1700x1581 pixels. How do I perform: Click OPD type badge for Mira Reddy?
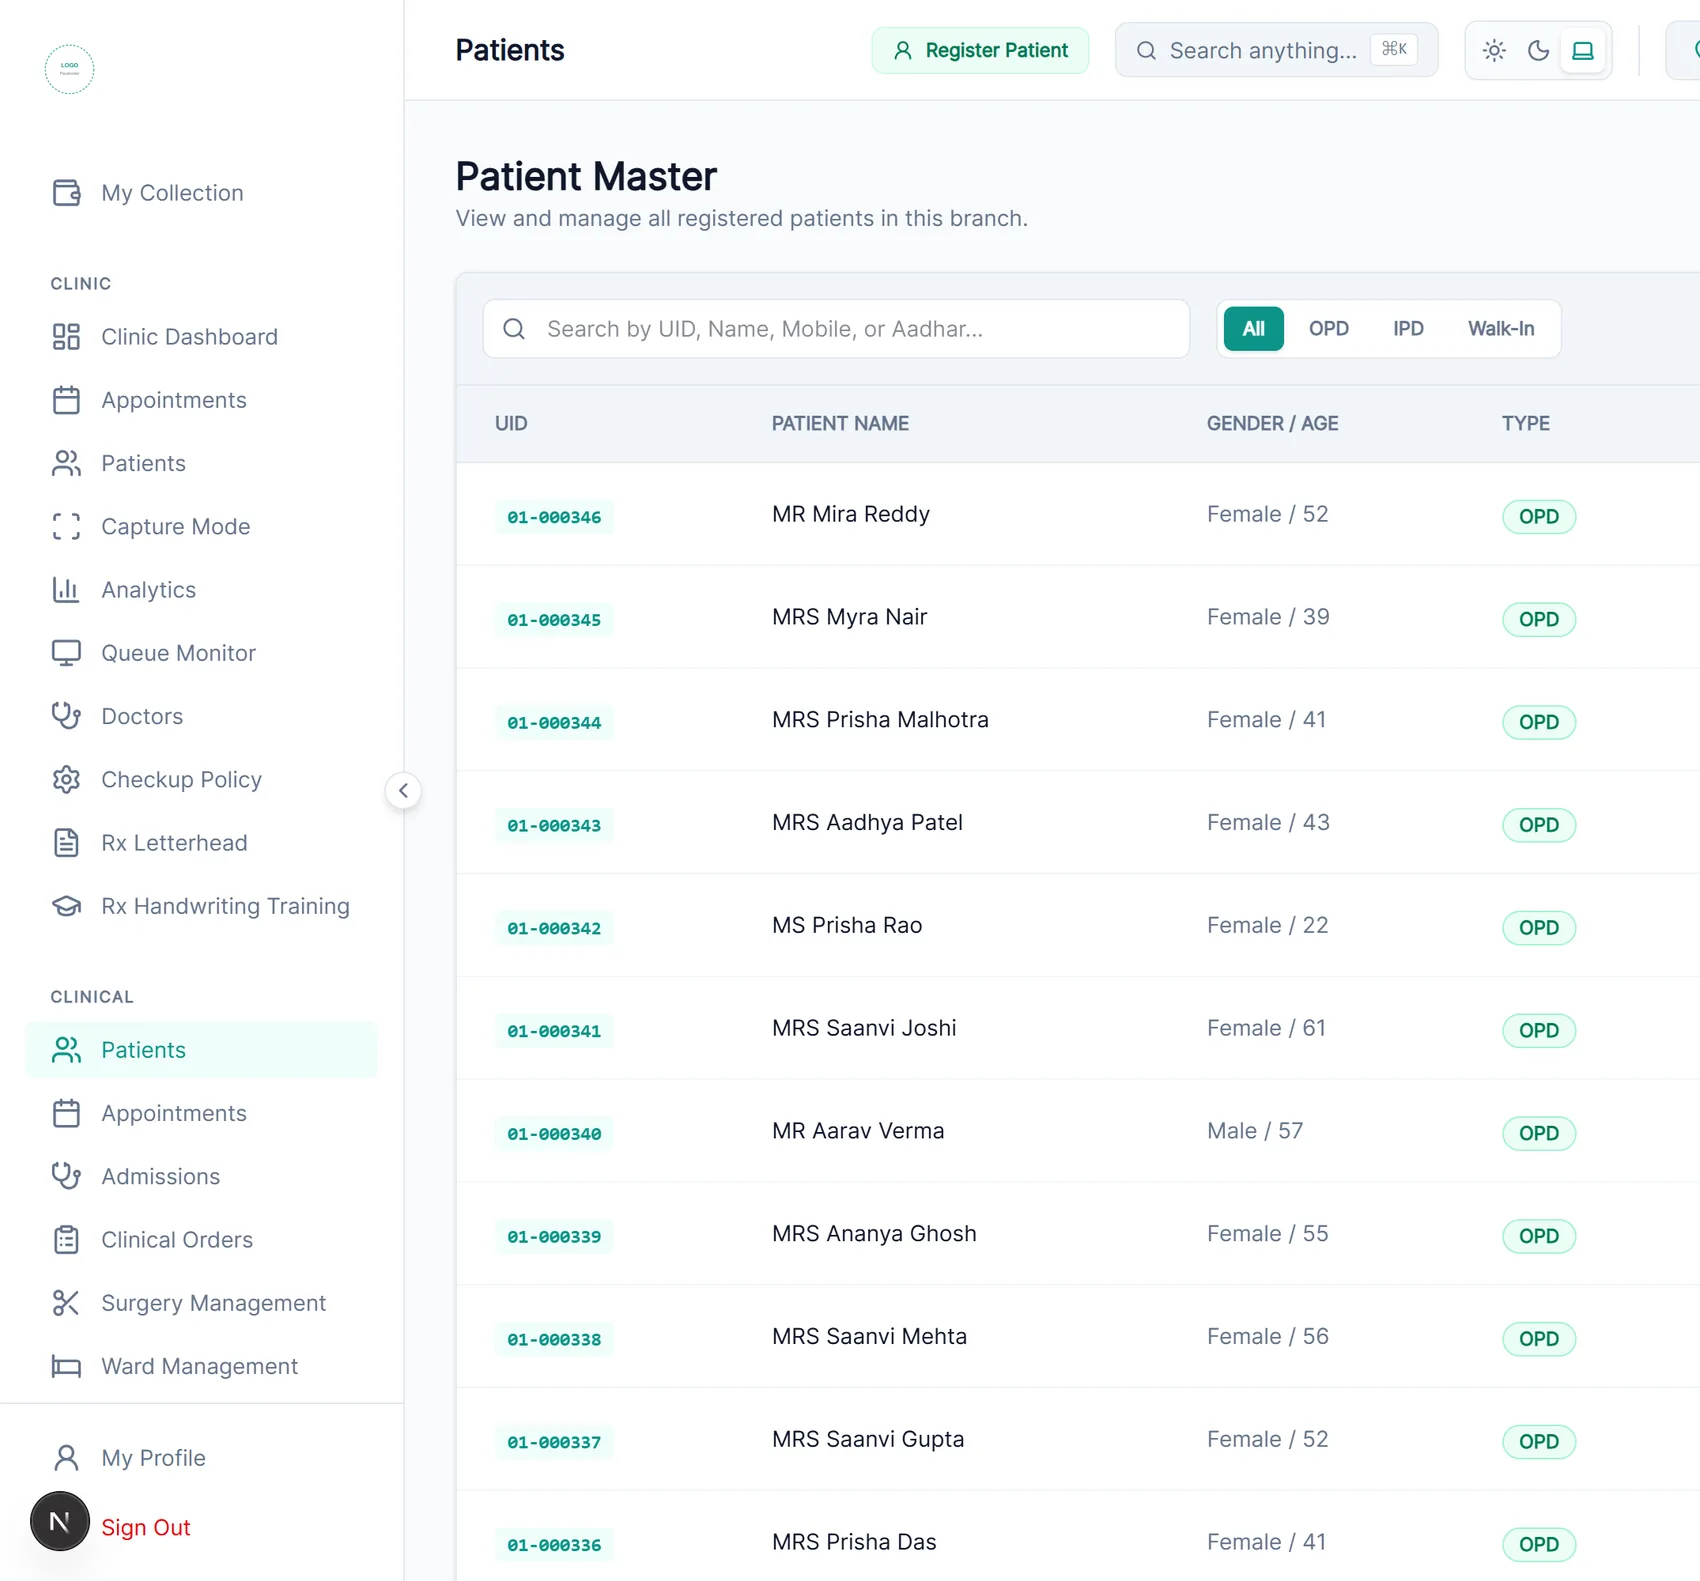point(1539,517)
